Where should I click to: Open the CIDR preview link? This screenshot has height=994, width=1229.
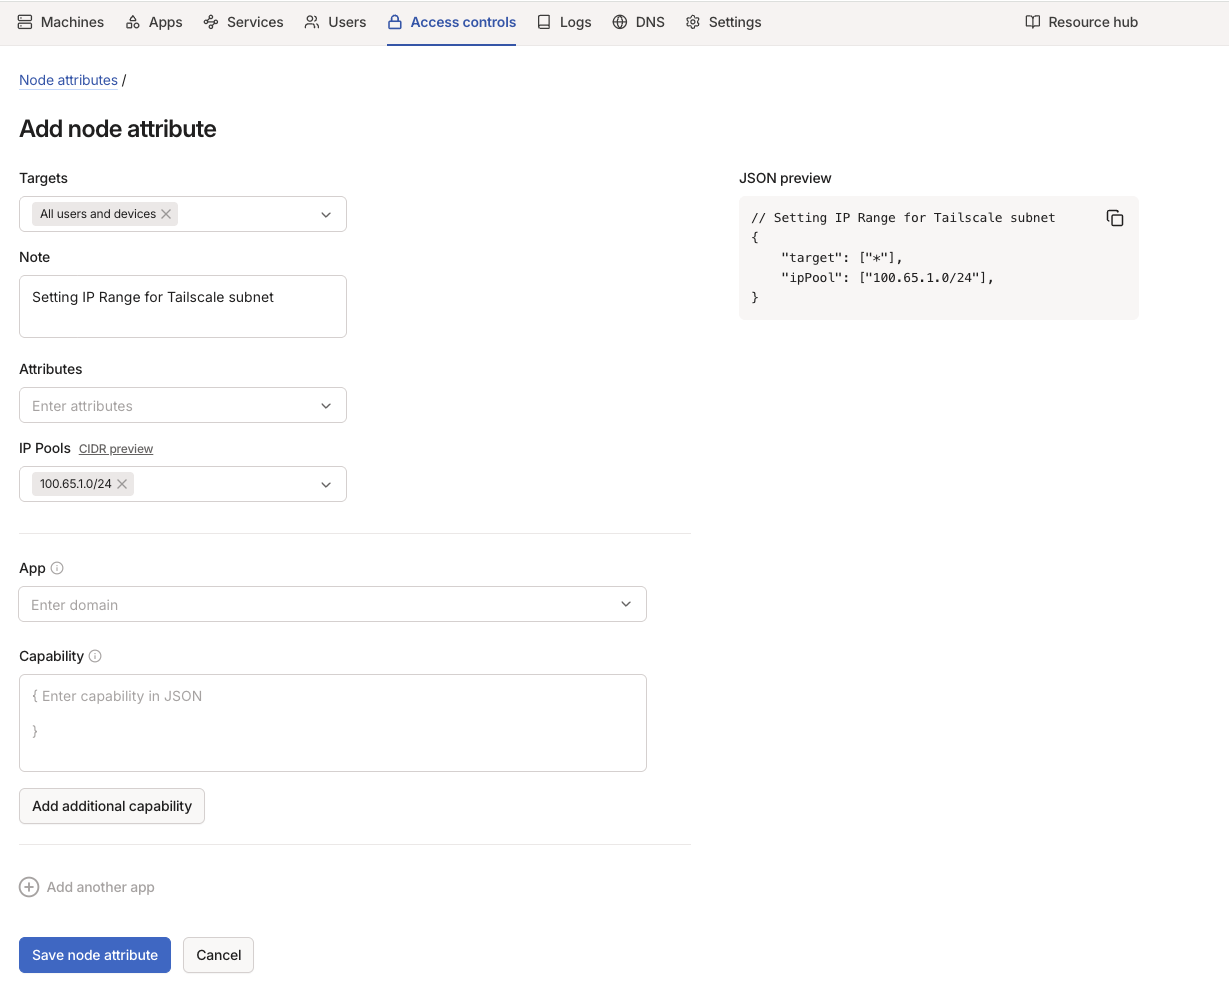[x=116, y=449]
